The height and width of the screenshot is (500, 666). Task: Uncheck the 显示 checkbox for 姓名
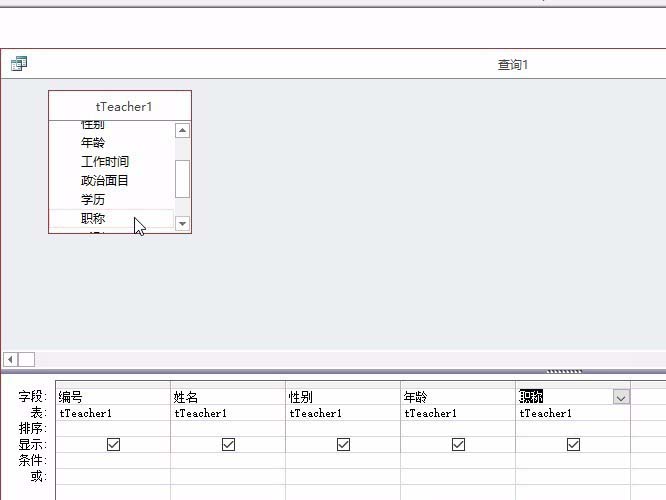(x=229, y=445)
